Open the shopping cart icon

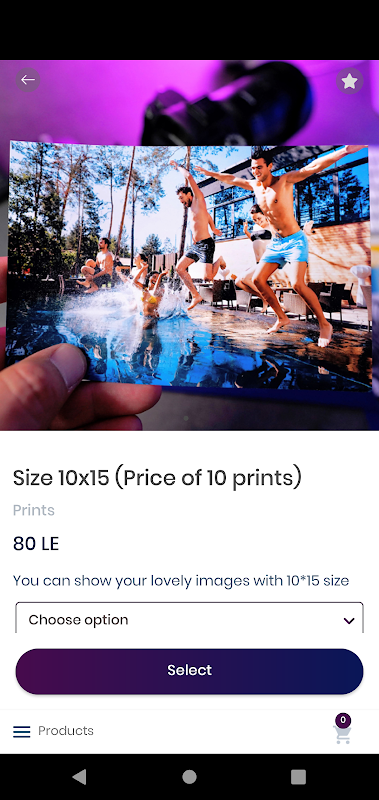(x=343, y=735)
